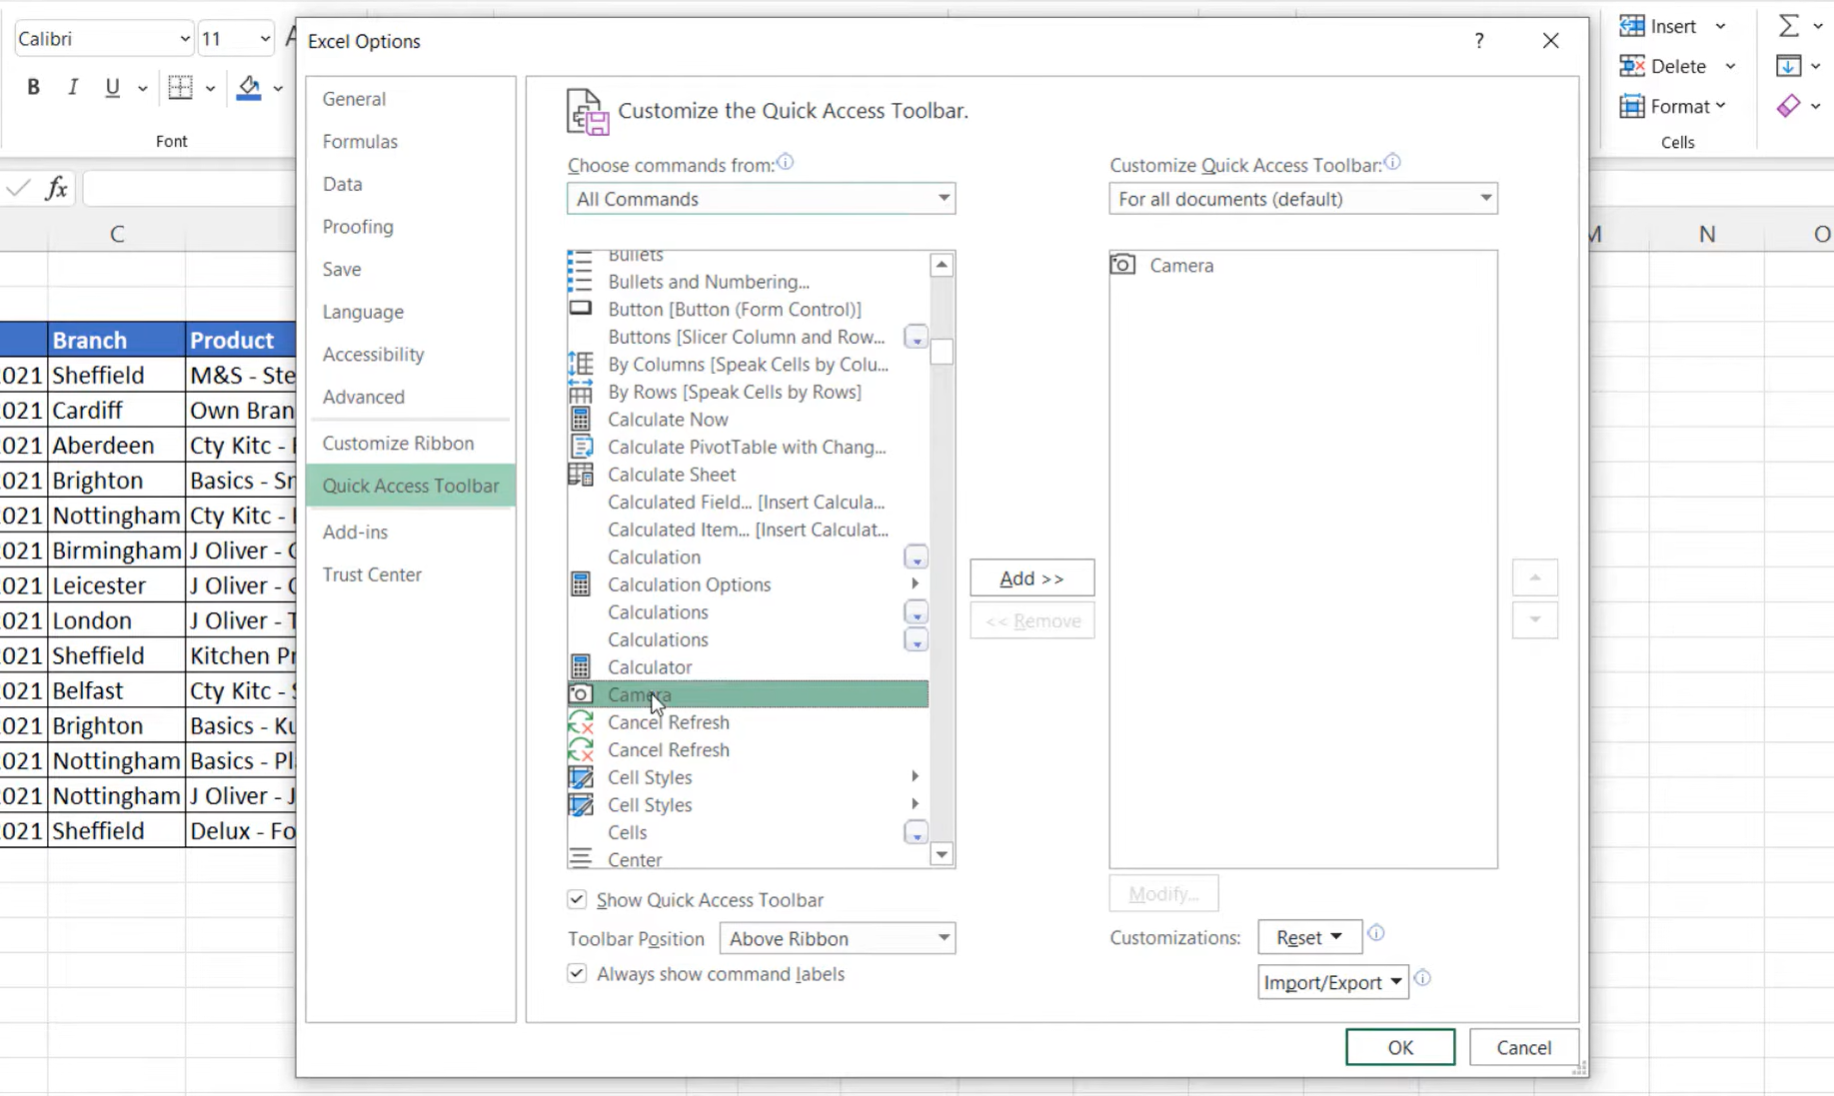
Task: Select Calculate Sheet command icon
Action: 580,474
